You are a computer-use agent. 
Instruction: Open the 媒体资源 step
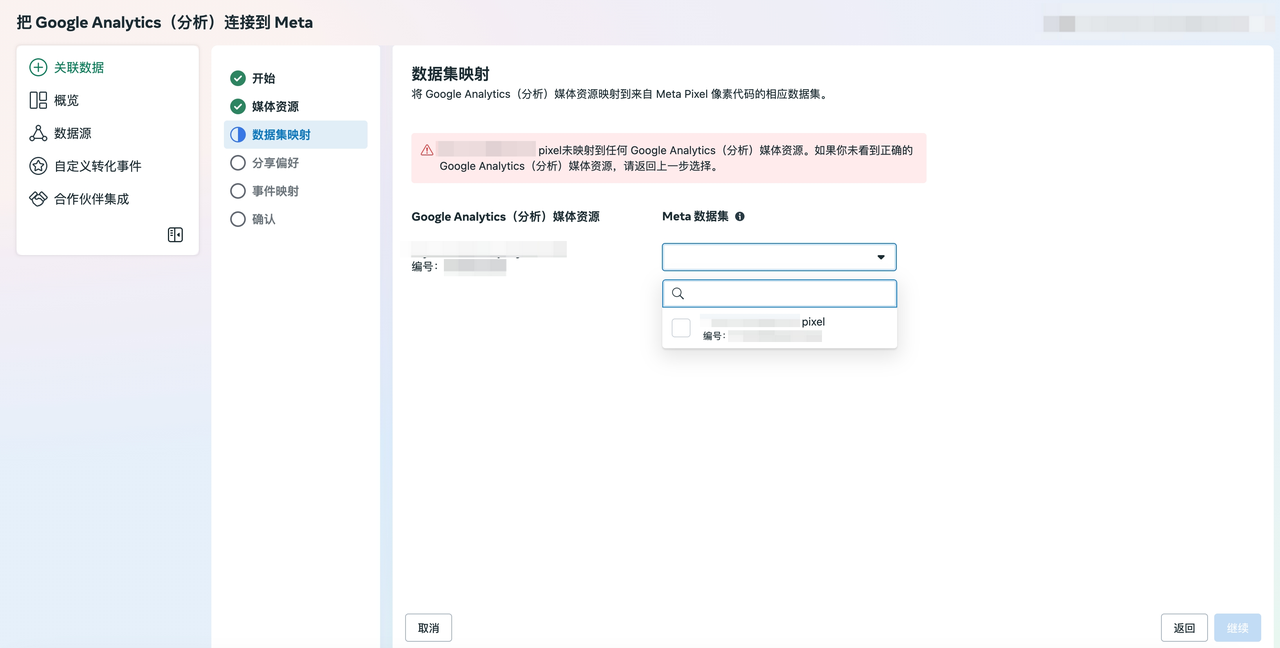(x=274, y=107)
